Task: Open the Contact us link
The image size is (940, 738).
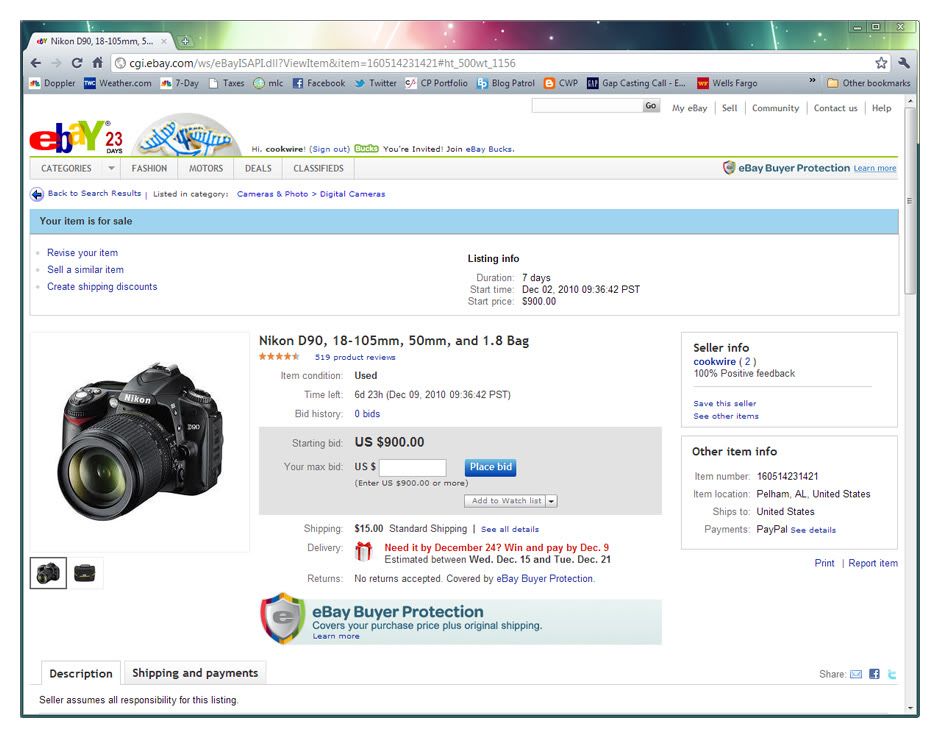Action: click(x=836, y=109)
